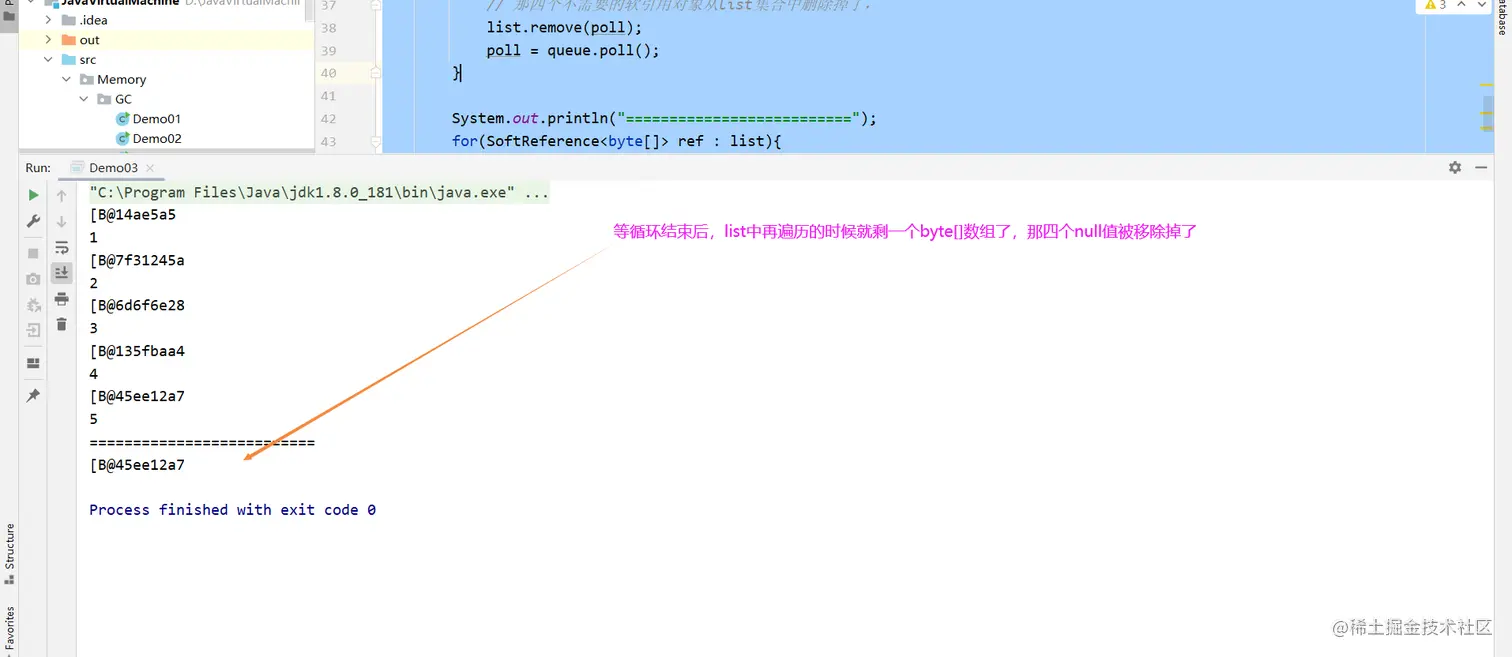1512x657 pixels.
Task: Expand the .idea folder
Action: (48, 20)
